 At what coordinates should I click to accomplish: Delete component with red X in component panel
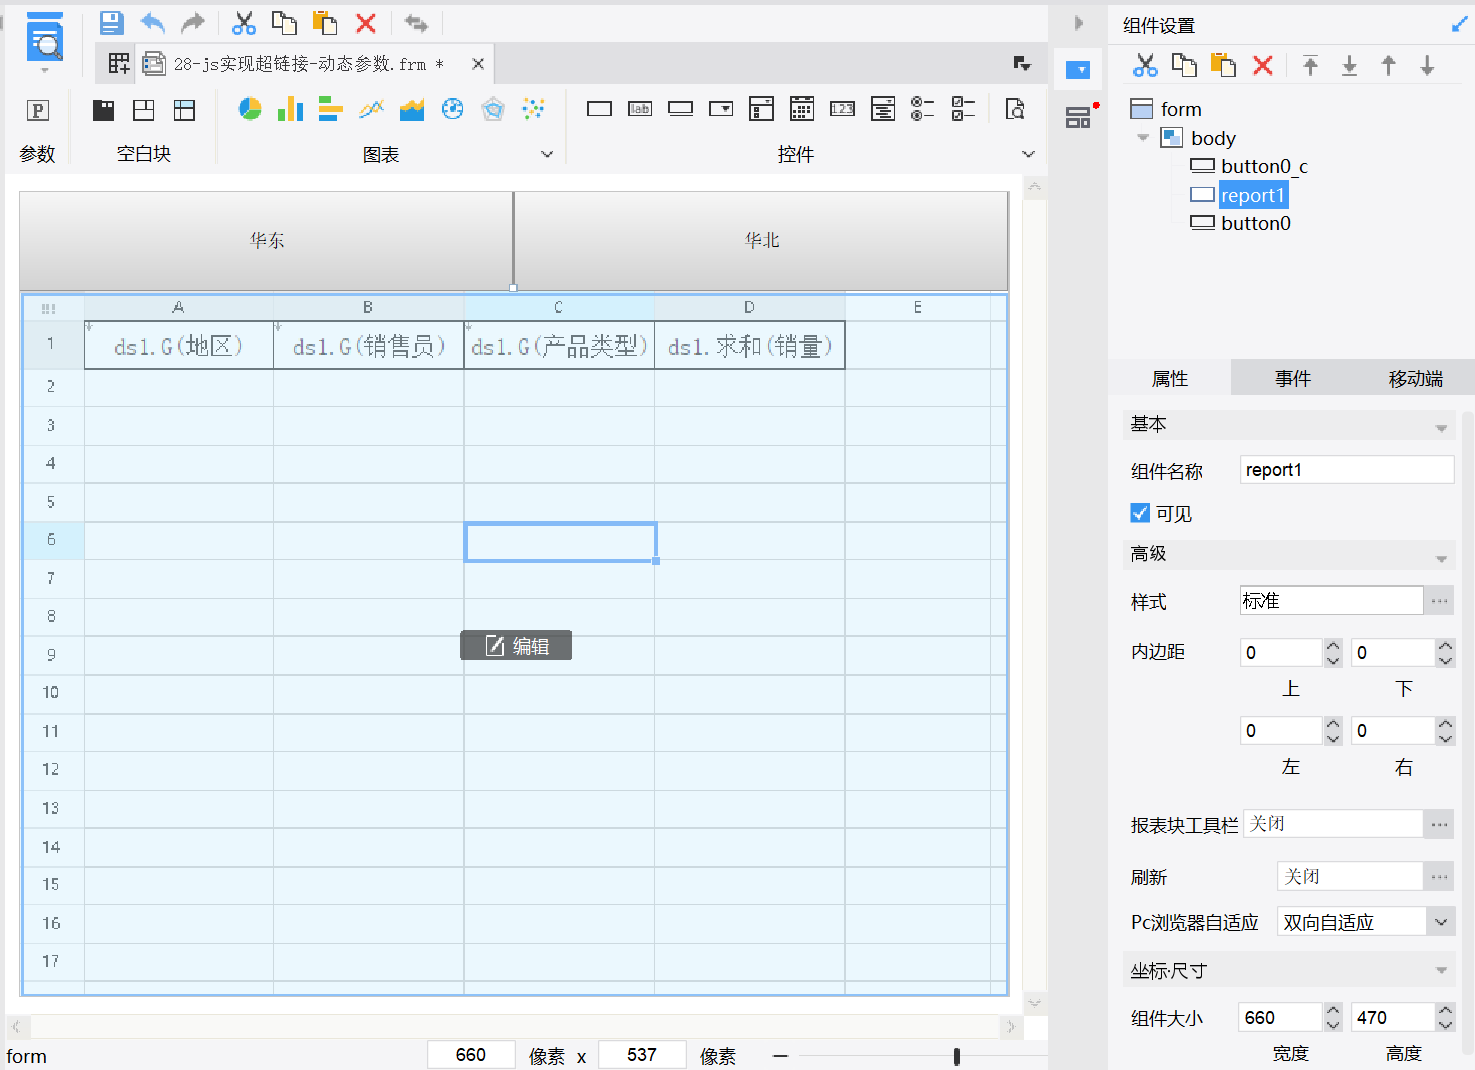click(x=1263, y=66)
